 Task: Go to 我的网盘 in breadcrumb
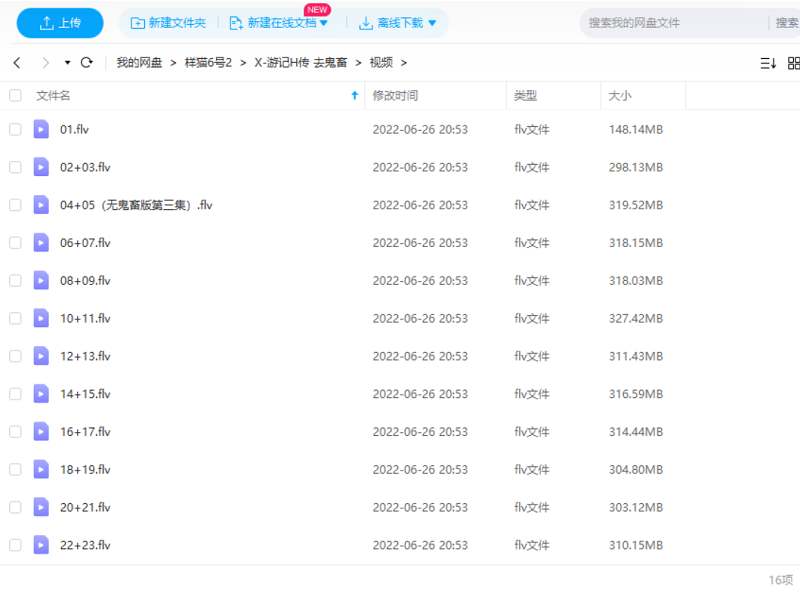click(139, 63)
